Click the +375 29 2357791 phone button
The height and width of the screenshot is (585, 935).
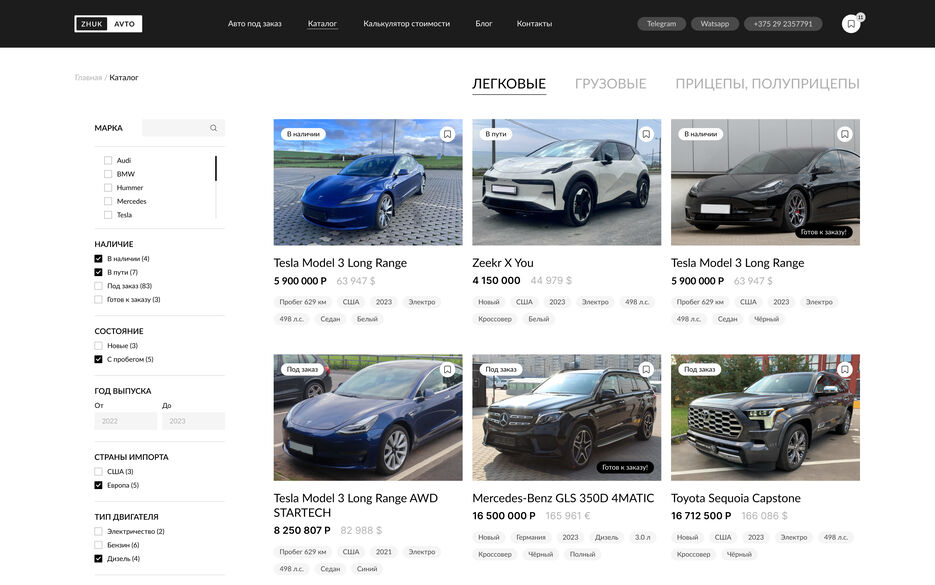(783, 24)
